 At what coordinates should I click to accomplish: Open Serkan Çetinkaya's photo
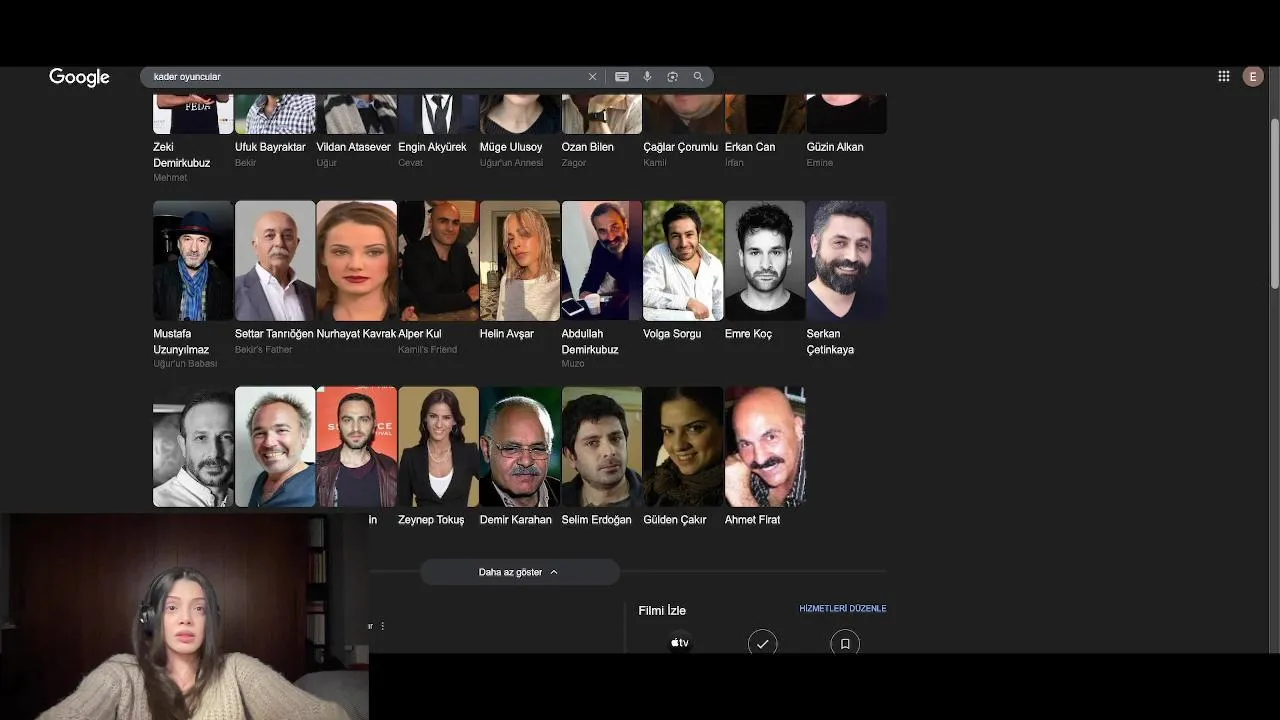(847, 261)
